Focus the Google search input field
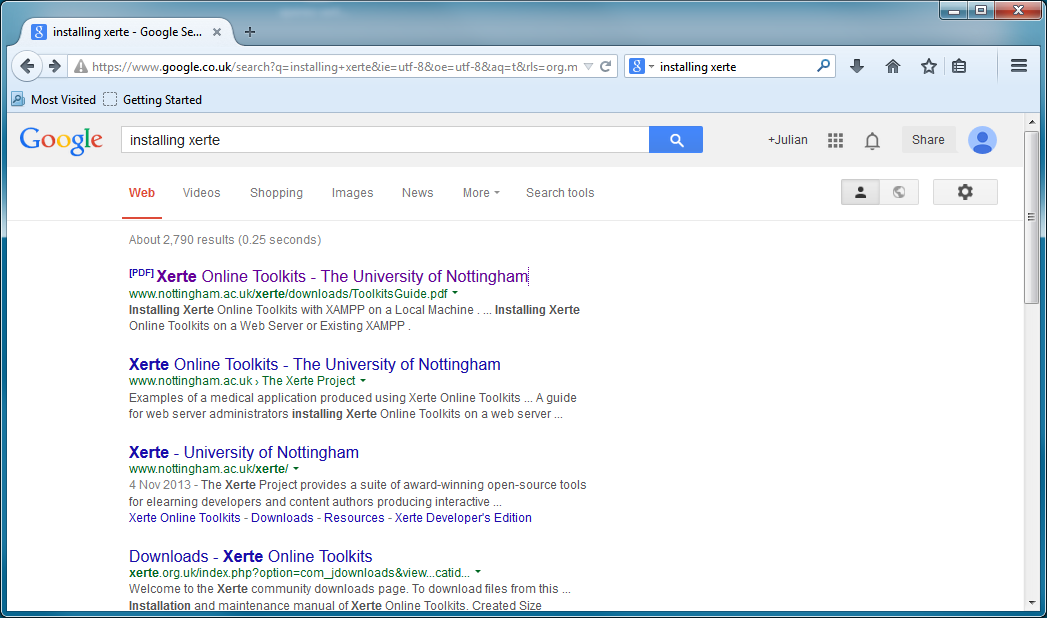Screen dimensions: 1047x618 click(x=385, y=139)
